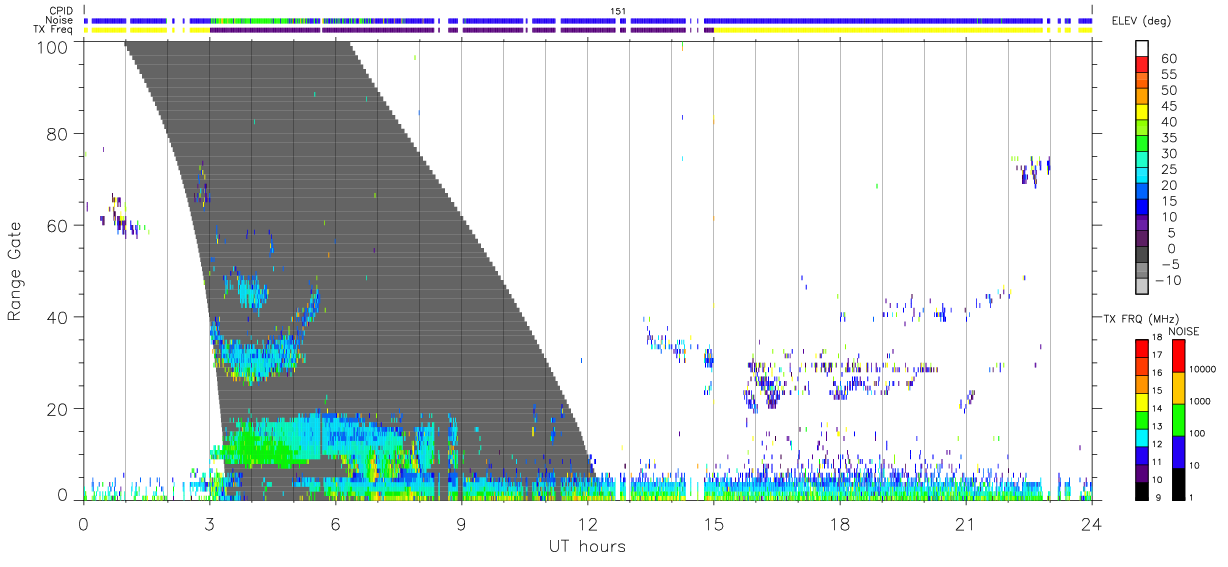Click the 30 label on ELEV colorbar
The height and width of the screenshot is (567, 1228).
(1169, 153)
